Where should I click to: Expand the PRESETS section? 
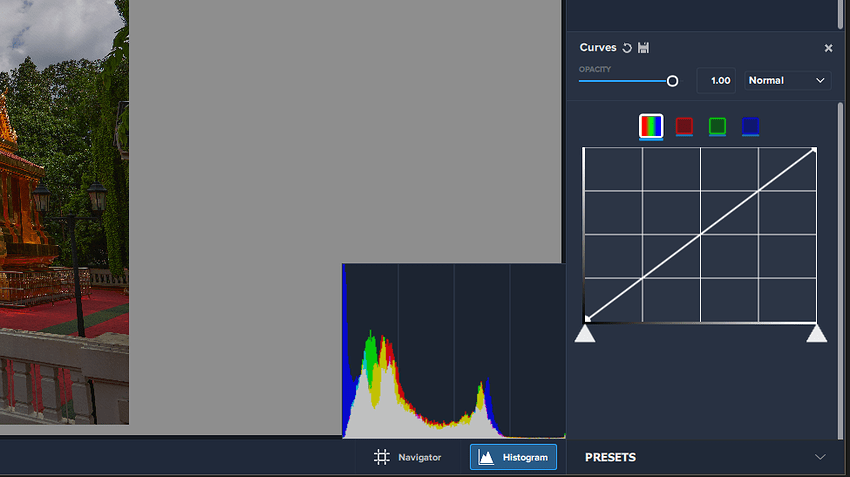(x=820, y=457)
